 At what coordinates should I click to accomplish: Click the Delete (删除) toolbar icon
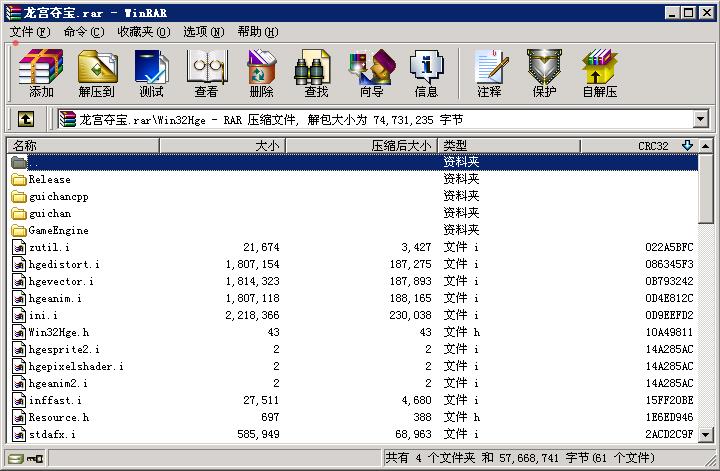pyautogui.click(x=261, y=74)
